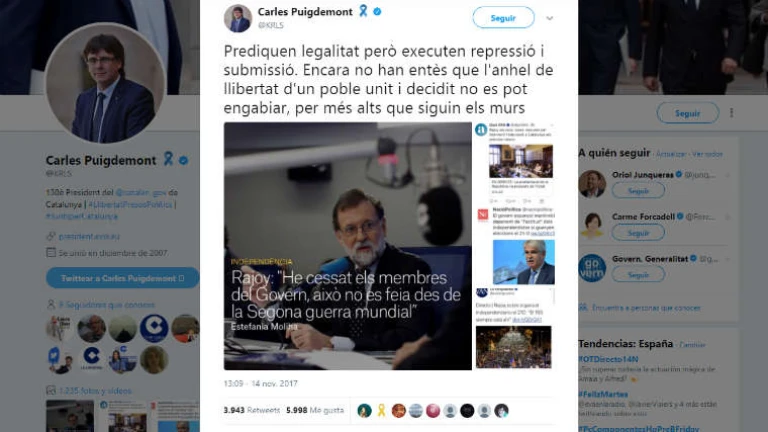Click the large Carles Puigdemont profile photo
Image resolution: width=768 pixels, height=432 pixels.
(x=105, y=83)
